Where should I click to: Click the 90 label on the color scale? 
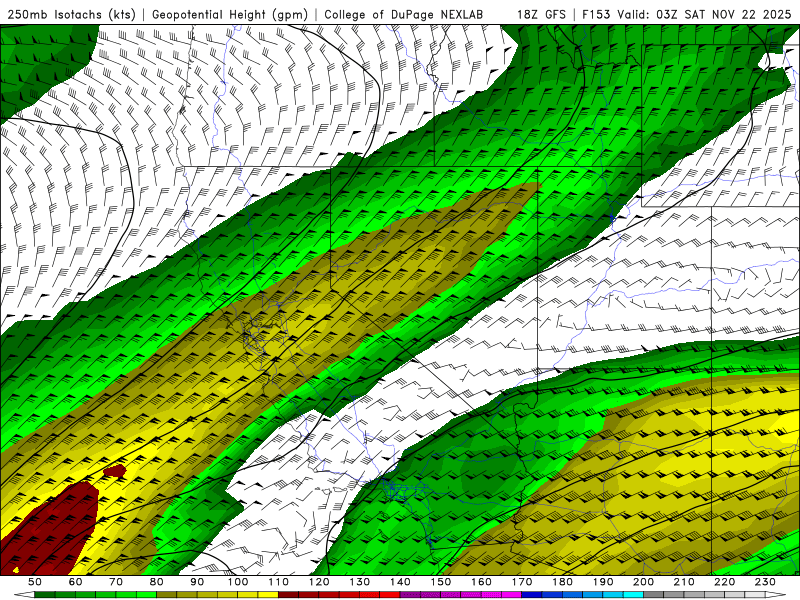pyautogui.click(x=197, y=582)
